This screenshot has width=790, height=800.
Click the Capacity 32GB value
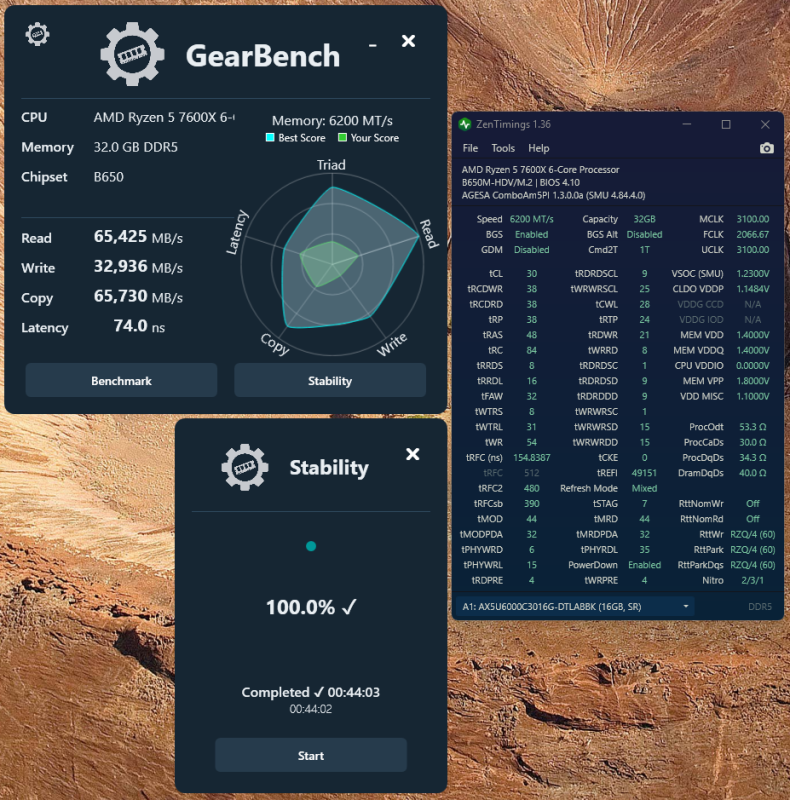644,219
